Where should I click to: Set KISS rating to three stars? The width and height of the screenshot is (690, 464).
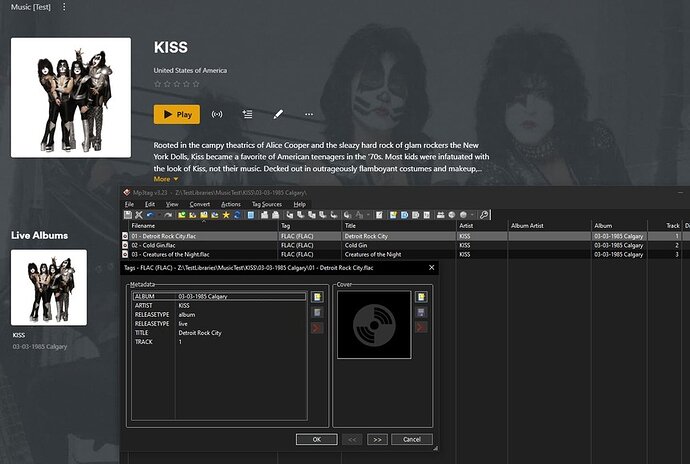point(177,84)
